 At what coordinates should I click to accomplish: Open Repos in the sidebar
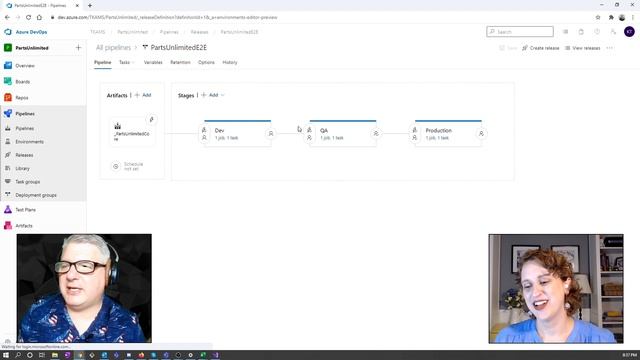pos(22,98)
